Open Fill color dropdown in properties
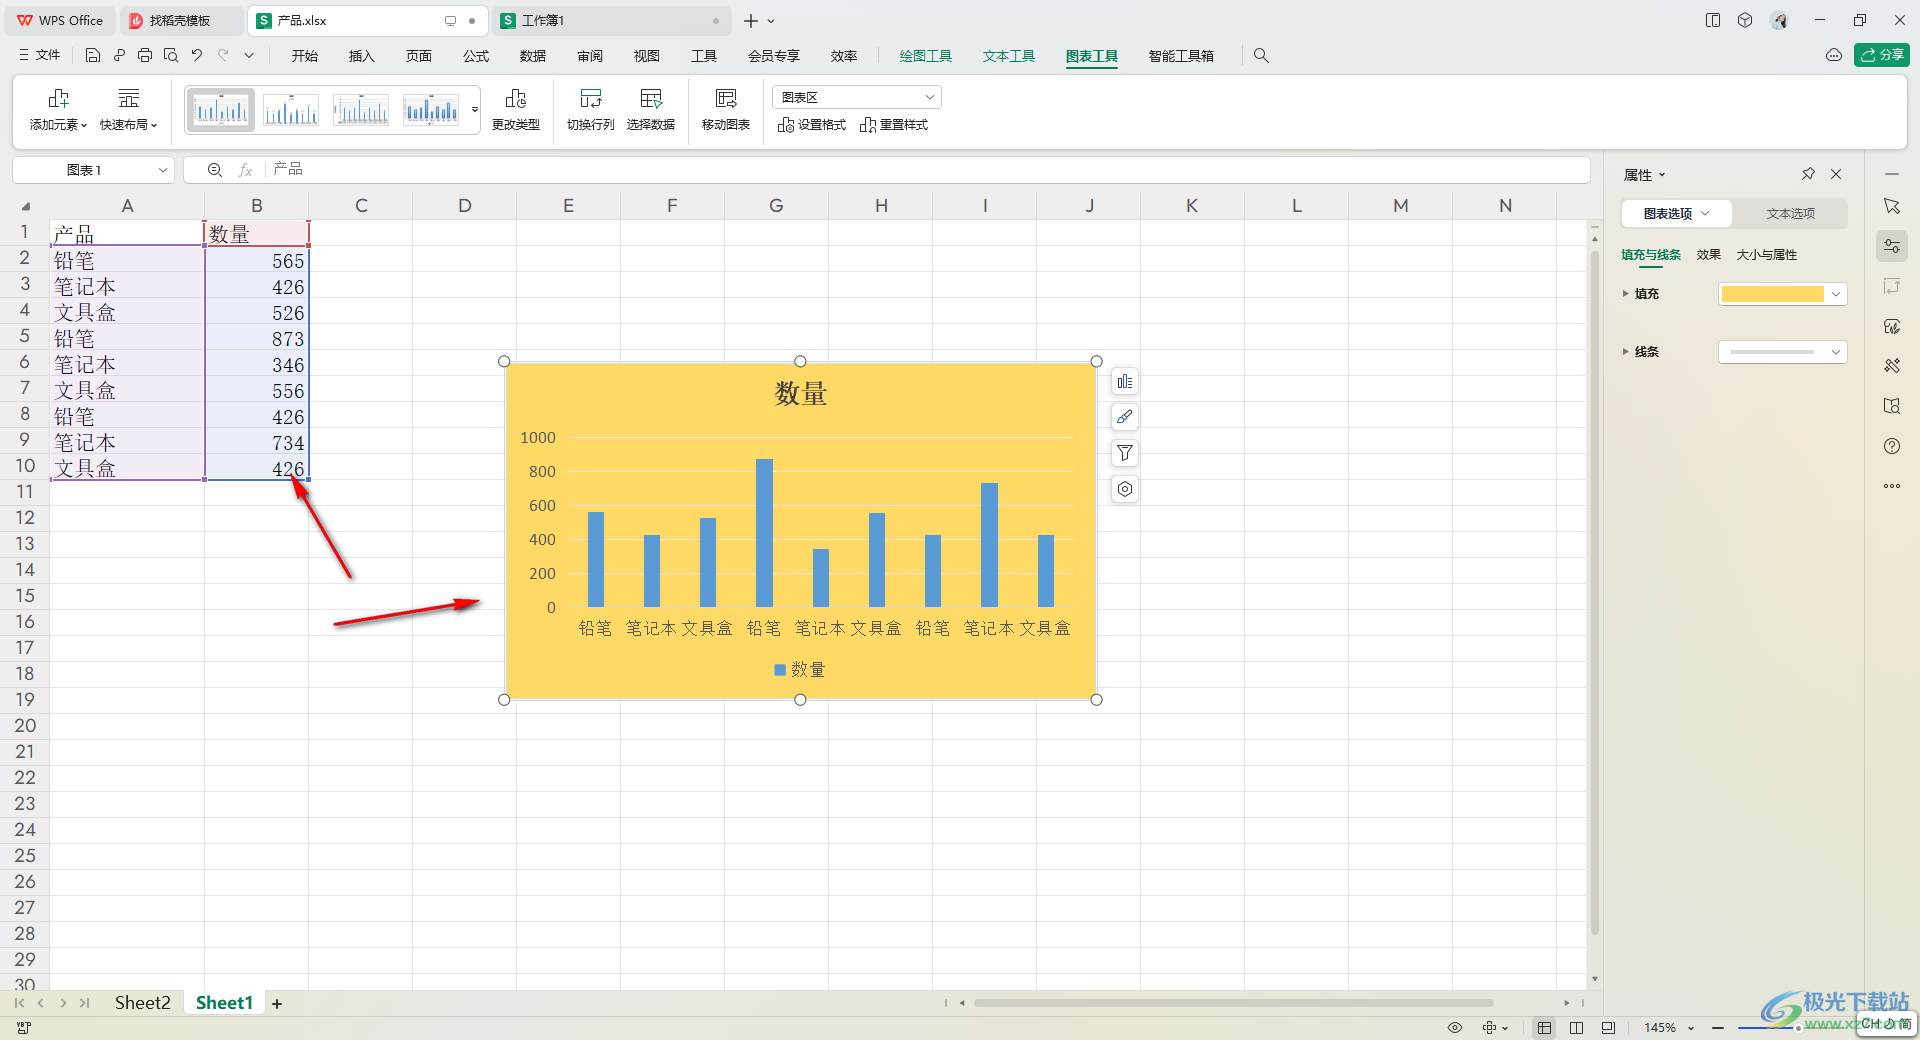Image resolution: width=1920 pixels, height=1040 pixels. tap(1783, 294)
